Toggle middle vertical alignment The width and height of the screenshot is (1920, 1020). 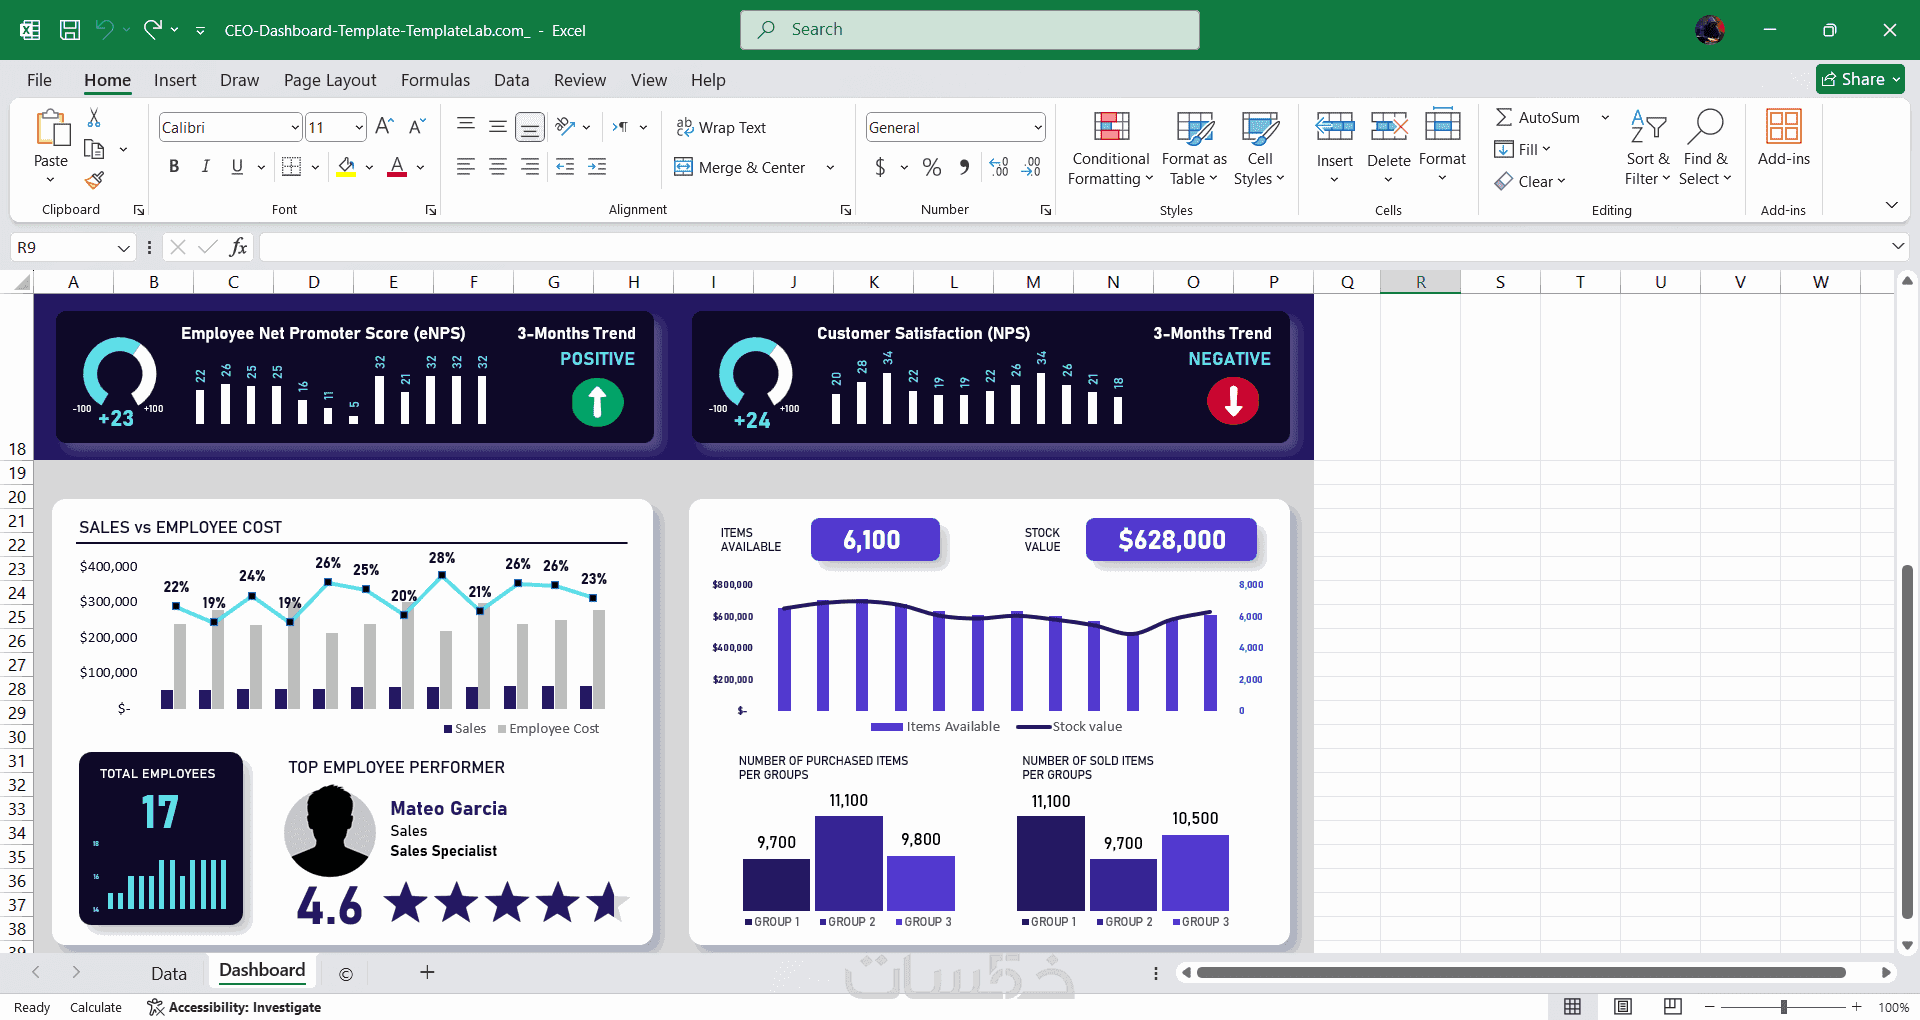[498, 126]
